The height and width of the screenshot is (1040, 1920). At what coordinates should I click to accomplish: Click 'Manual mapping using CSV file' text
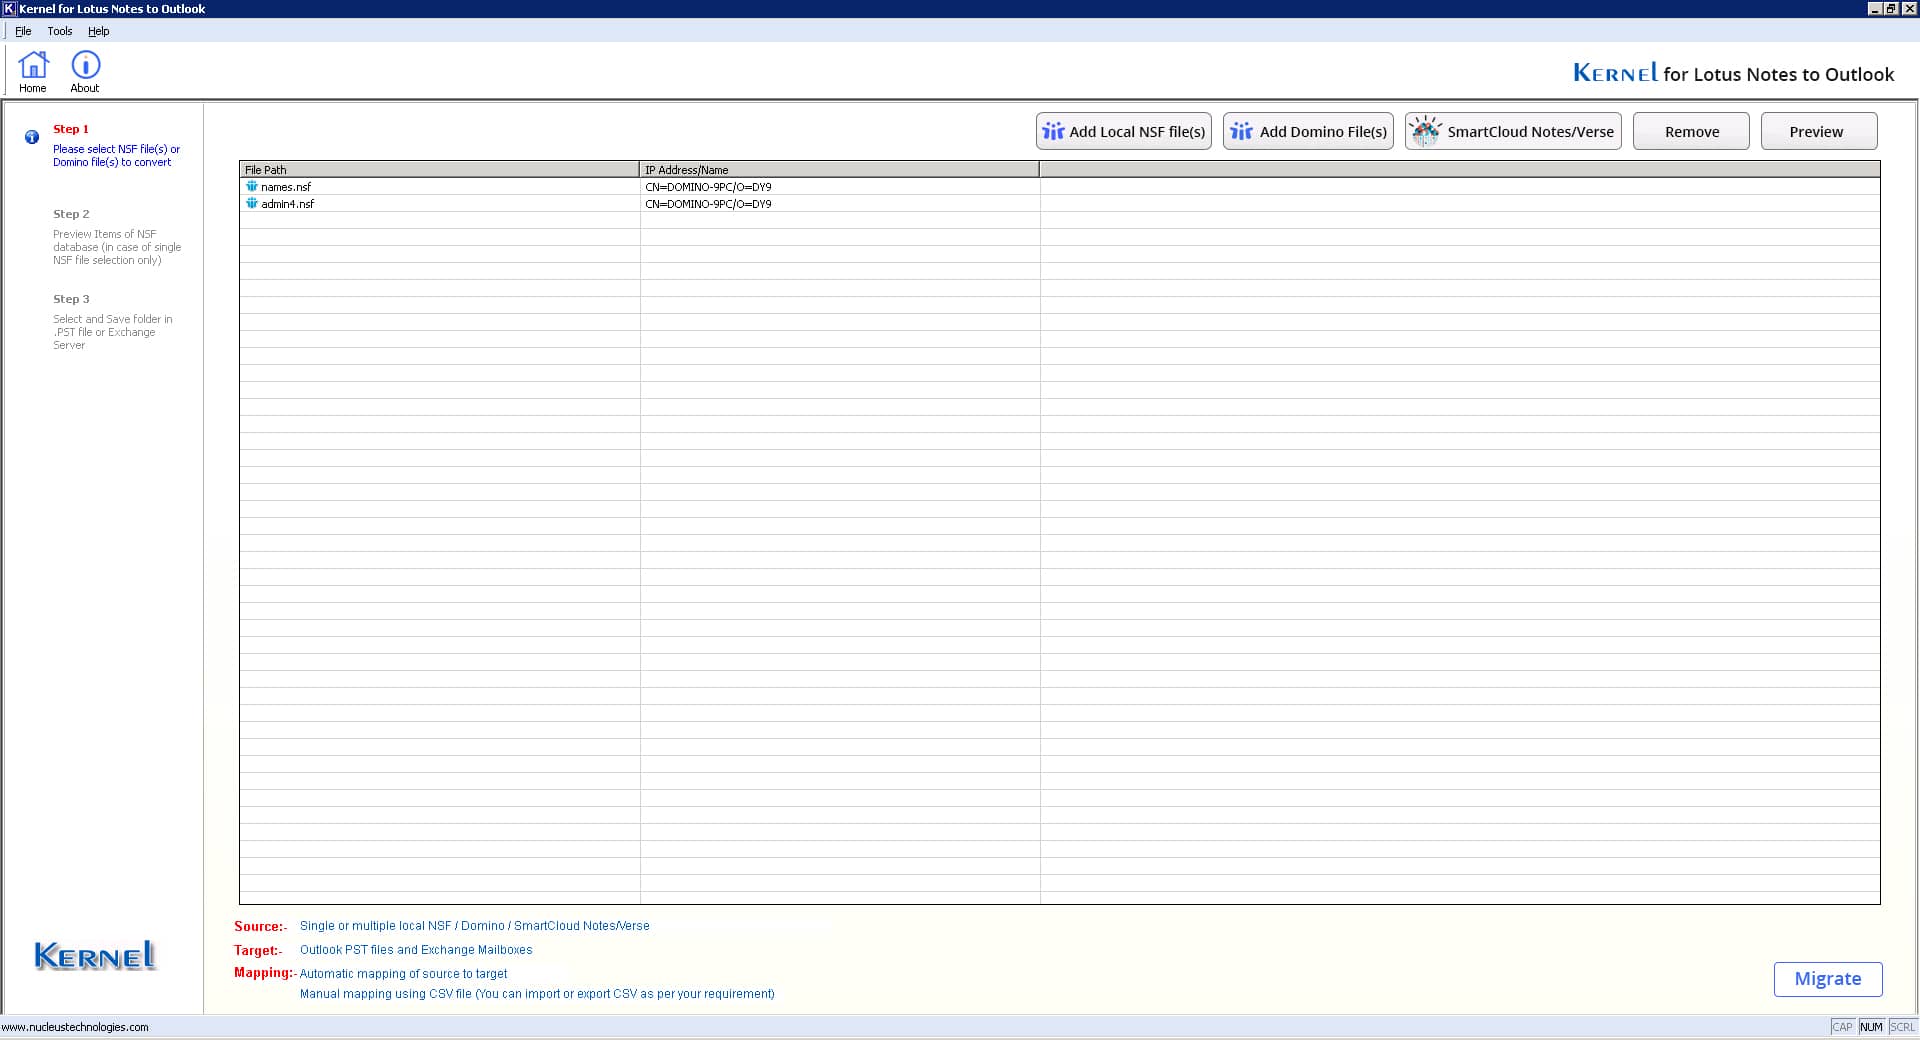(537, 994)
